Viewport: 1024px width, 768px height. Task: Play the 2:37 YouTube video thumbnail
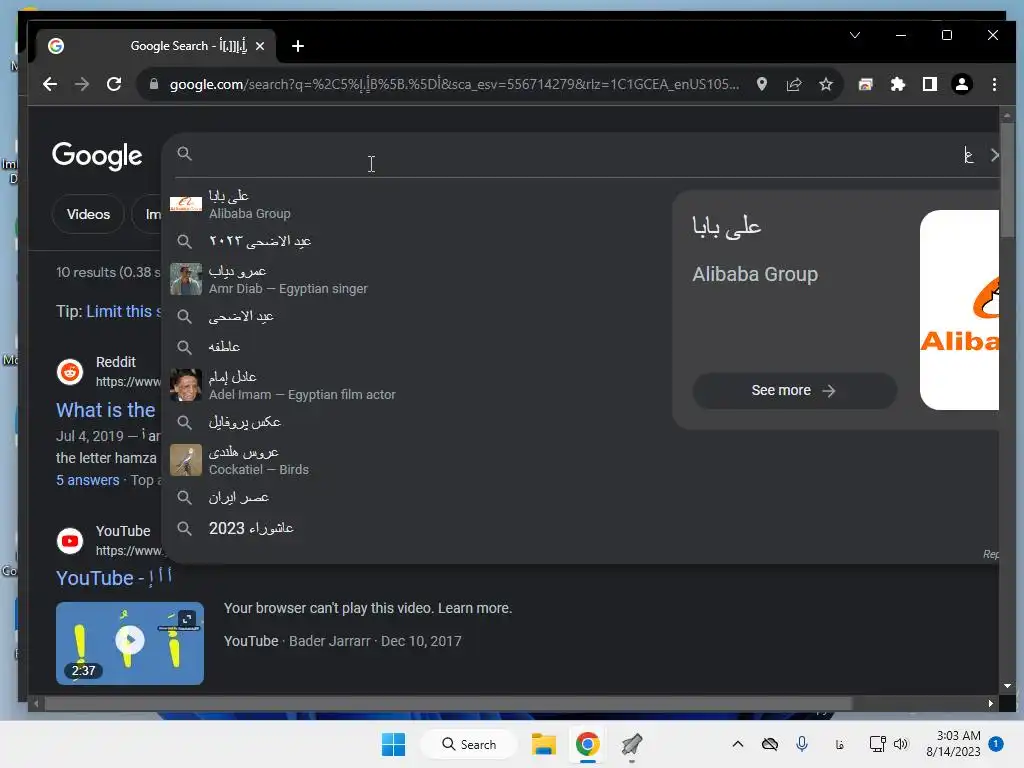pyautogui.click(x=130, y=643)
